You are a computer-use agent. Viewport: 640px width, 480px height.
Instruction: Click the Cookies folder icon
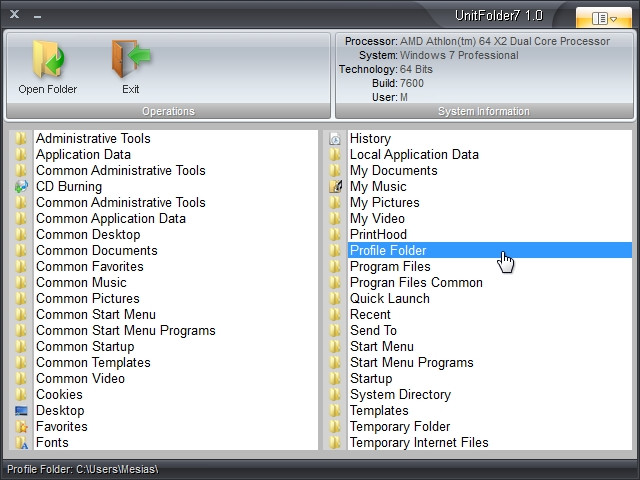(21, 395)
